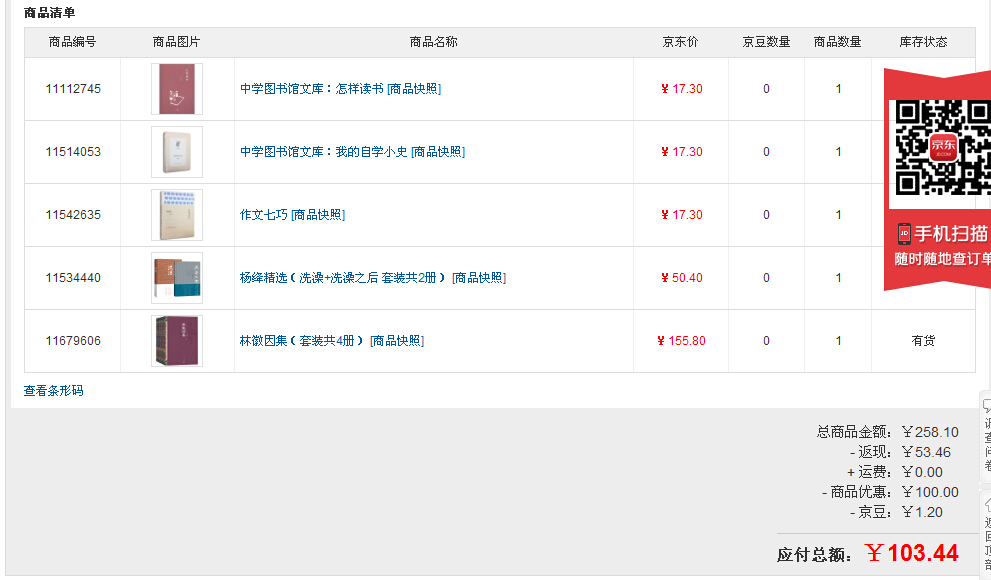Open thumbnail of 作文七巧 book cover
This screenshot has height=580, width=991.
[177, 215]
